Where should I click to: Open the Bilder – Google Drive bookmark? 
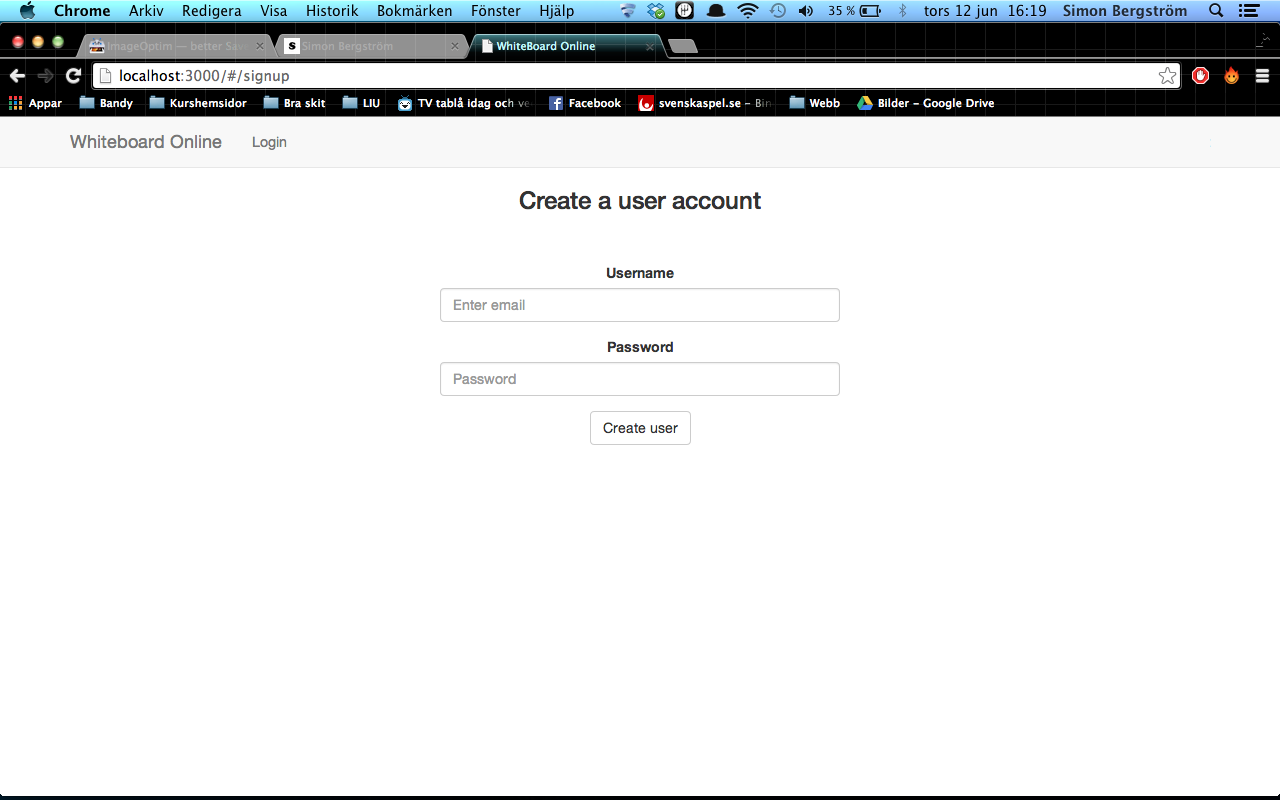(925, 103)
